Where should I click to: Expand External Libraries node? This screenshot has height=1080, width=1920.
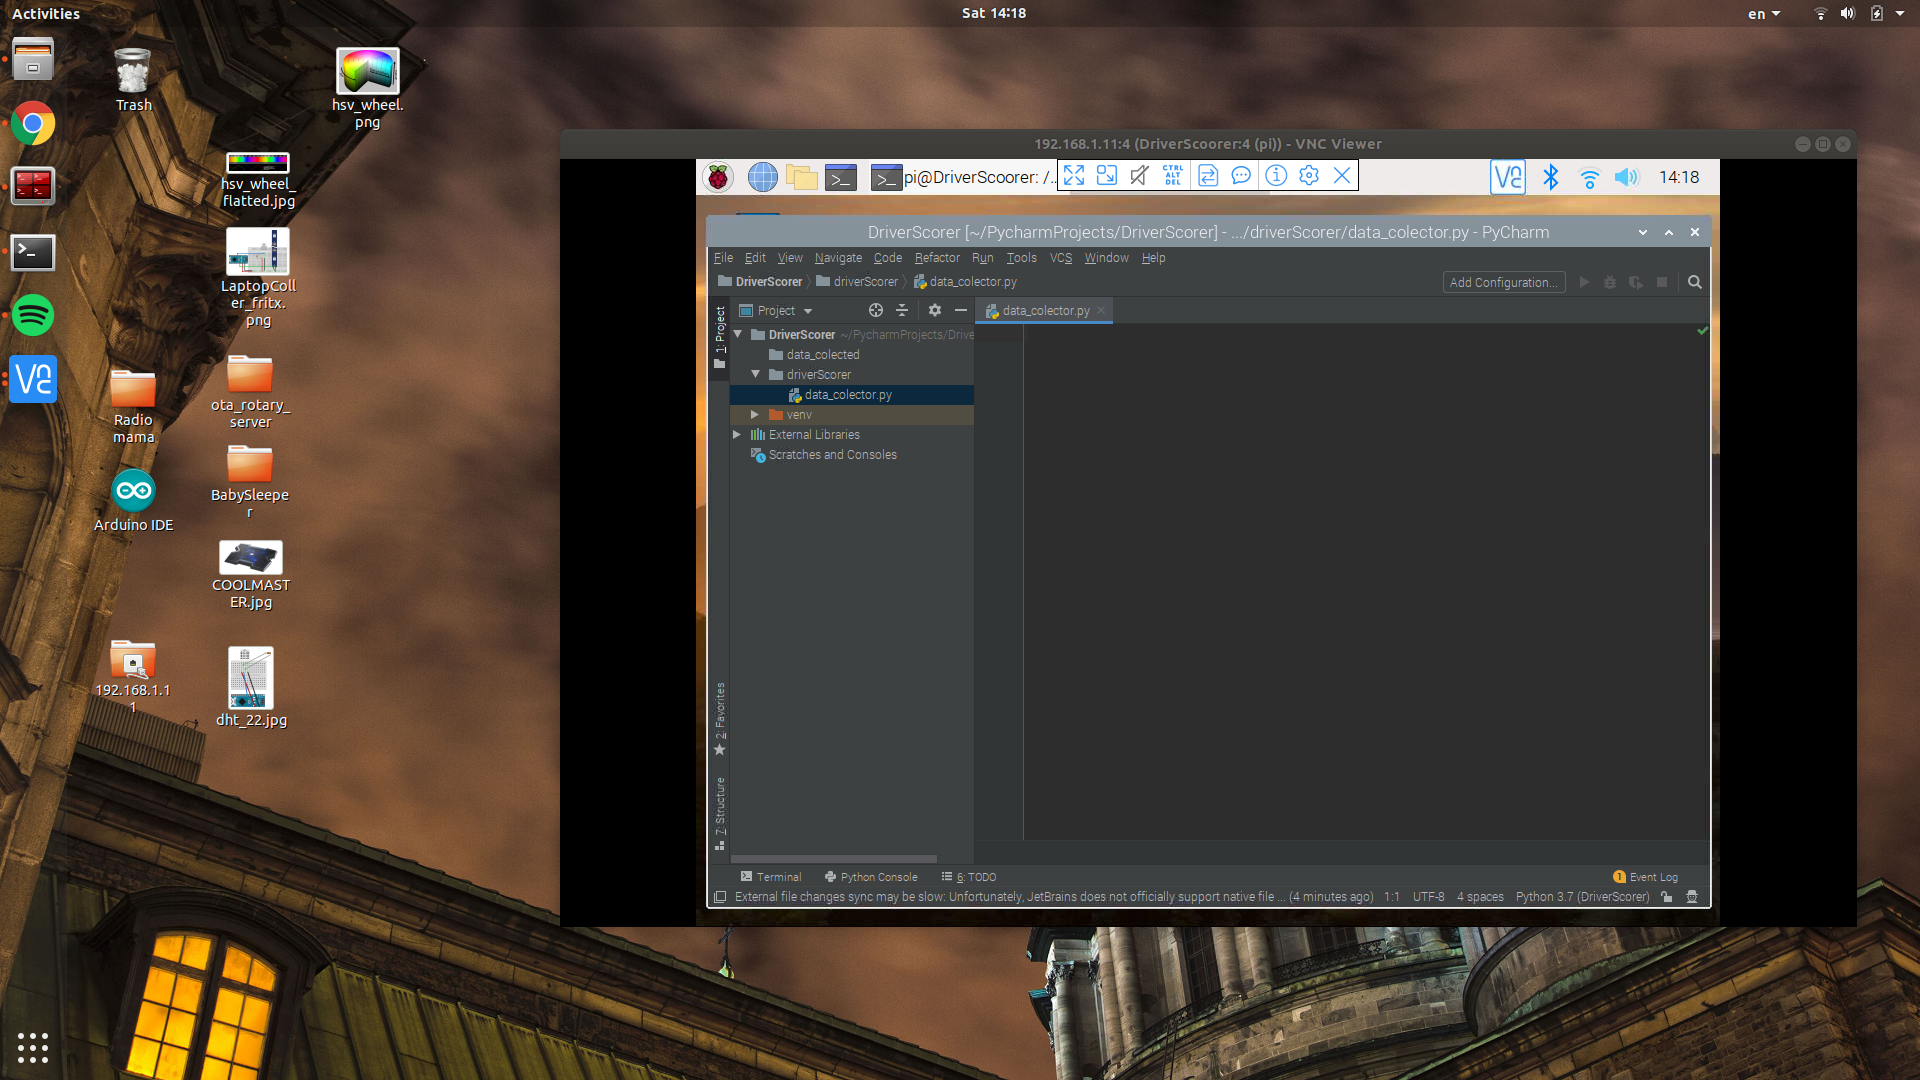tap(737, 435)
